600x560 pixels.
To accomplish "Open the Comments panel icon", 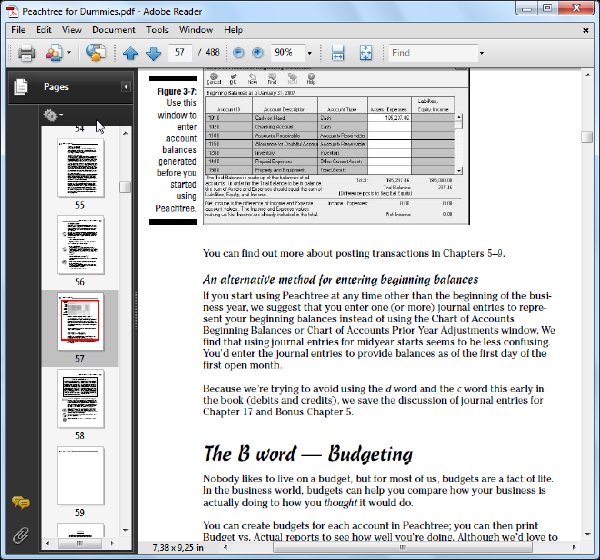I will coord(21,502).
